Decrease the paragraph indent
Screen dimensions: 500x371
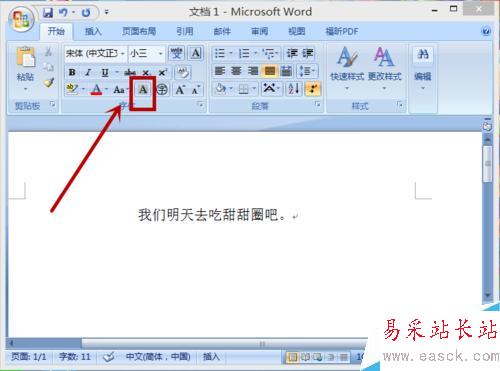click(x=292, y=53)
